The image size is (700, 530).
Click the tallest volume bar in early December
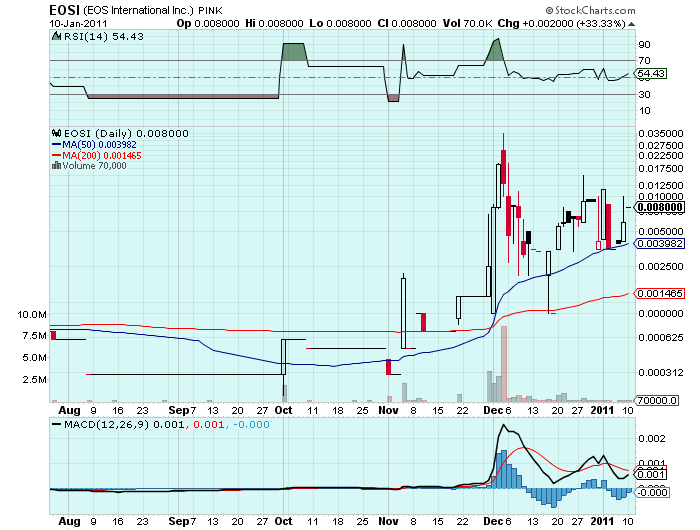coord(503,363)
